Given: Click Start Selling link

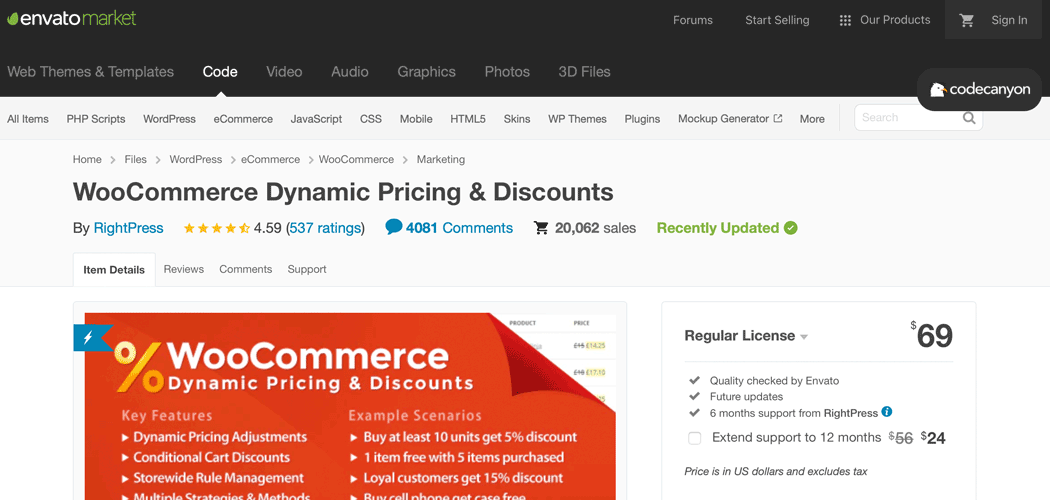Looking at the screenshot, I should (777, 20).
